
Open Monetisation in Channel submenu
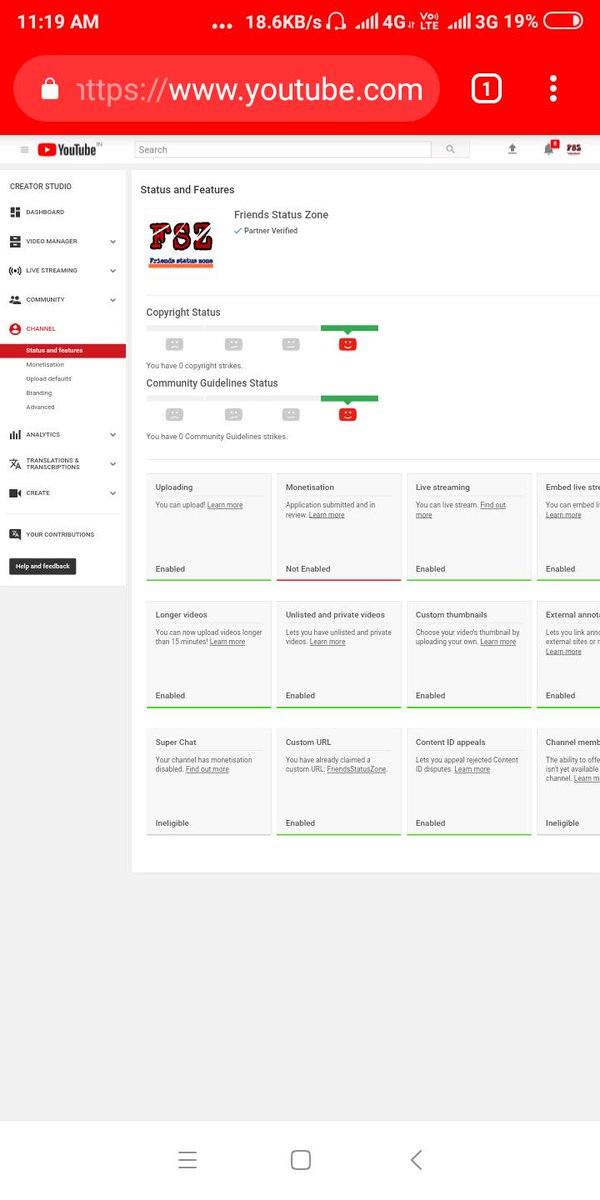coord(45,365)
